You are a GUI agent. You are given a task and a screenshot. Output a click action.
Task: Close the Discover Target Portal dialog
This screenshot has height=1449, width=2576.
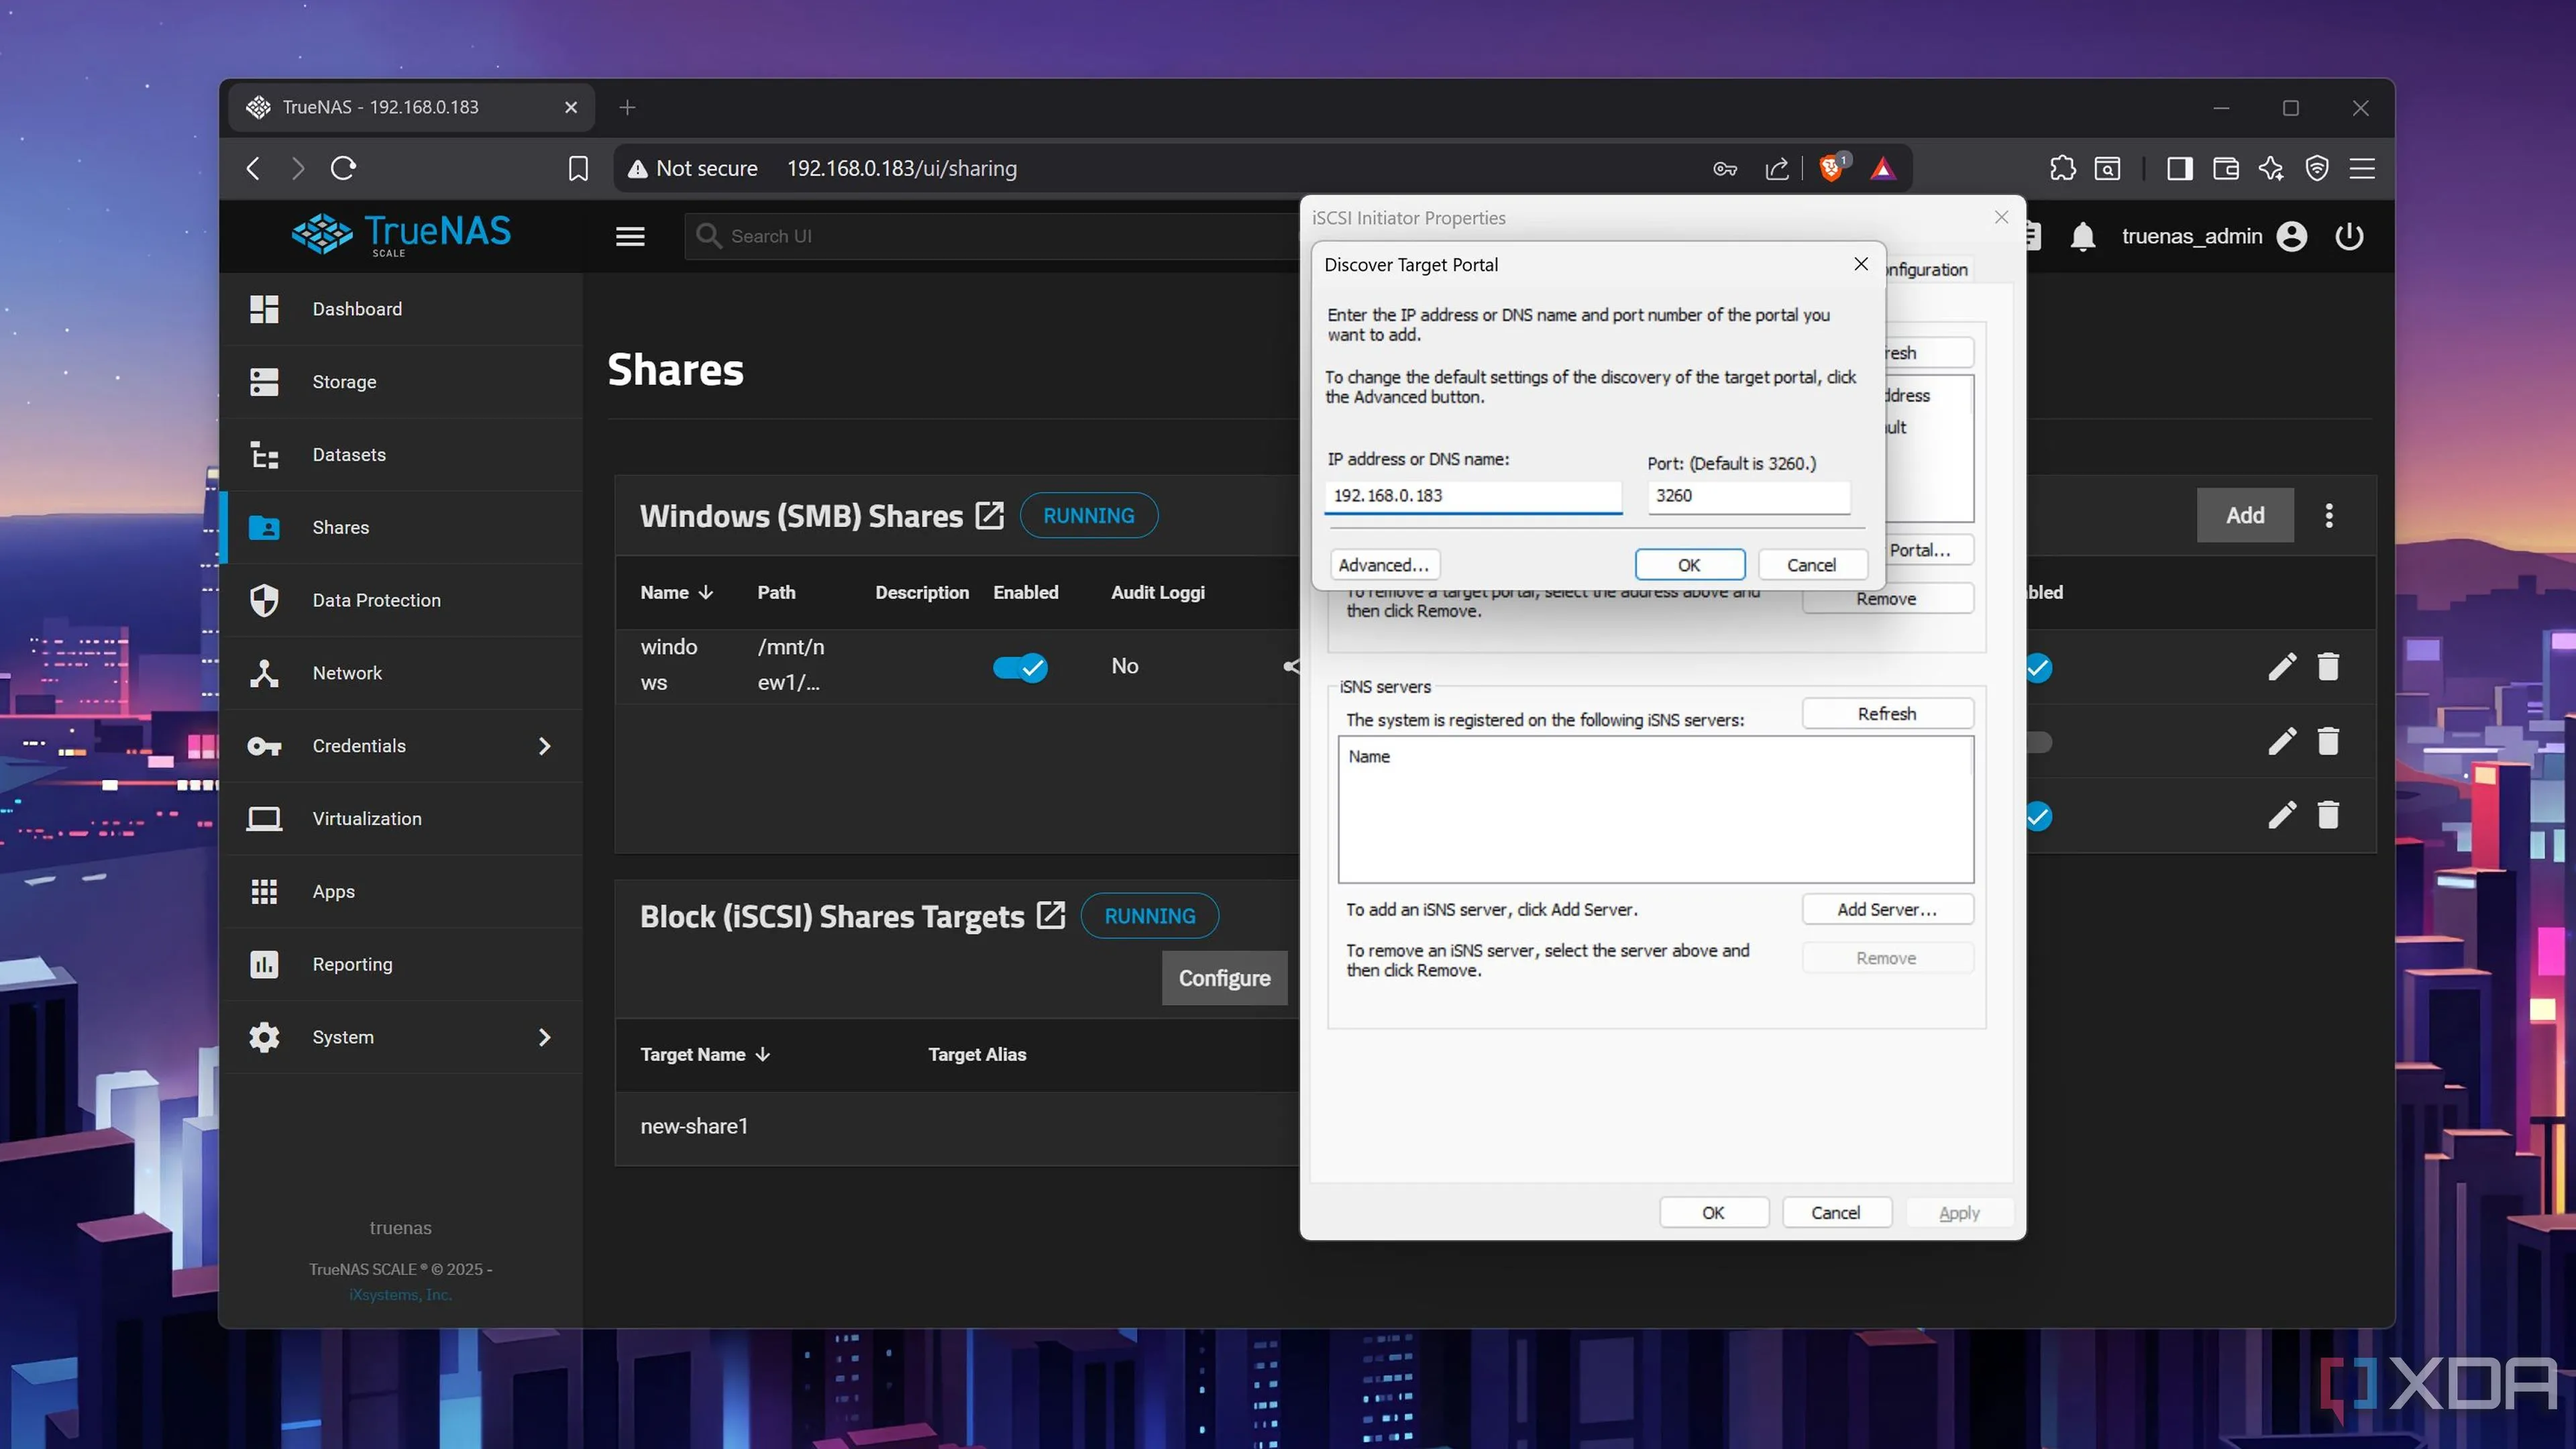click(1860, 264)
